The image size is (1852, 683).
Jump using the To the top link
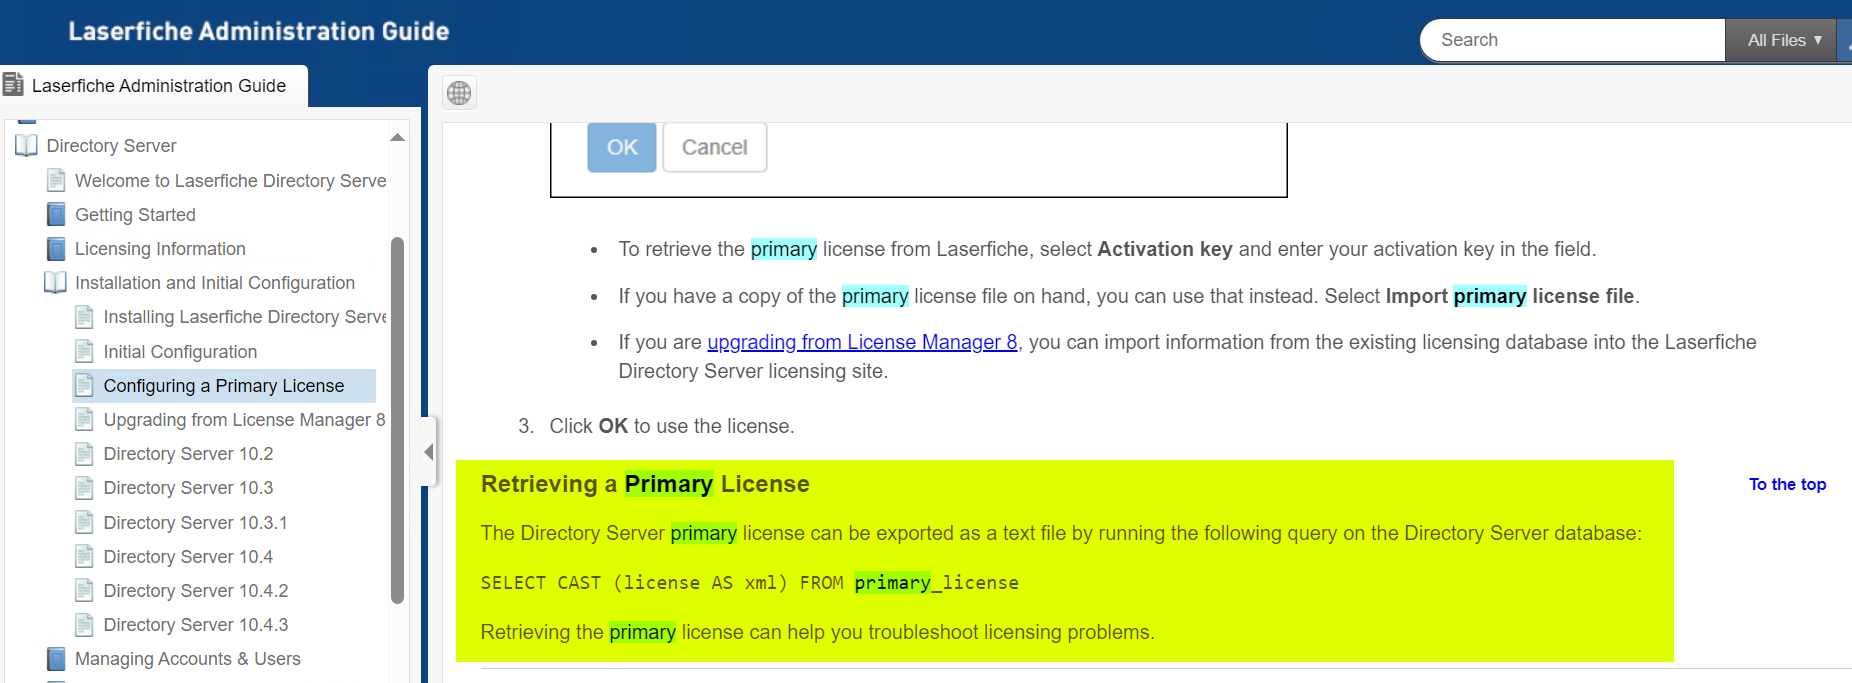click(x=1787, y=484)
